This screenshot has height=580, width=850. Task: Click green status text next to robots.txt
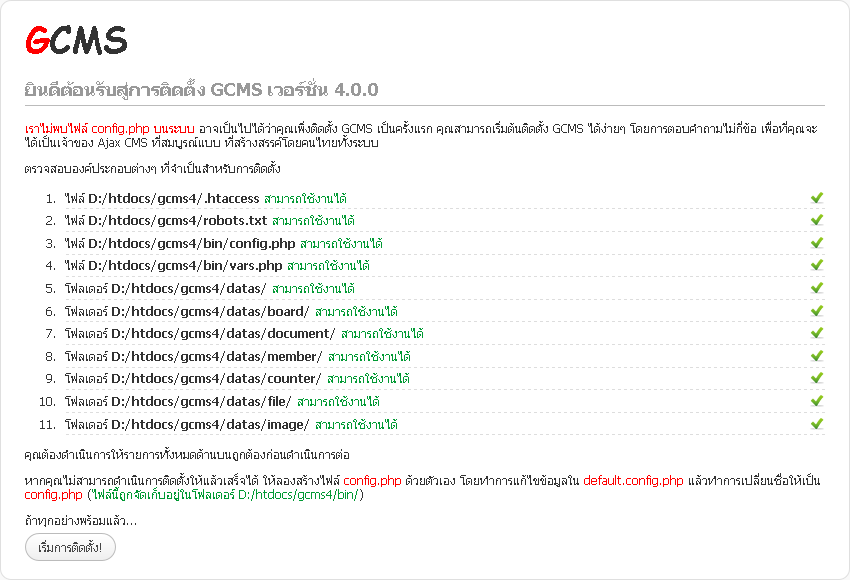[313, 221]
